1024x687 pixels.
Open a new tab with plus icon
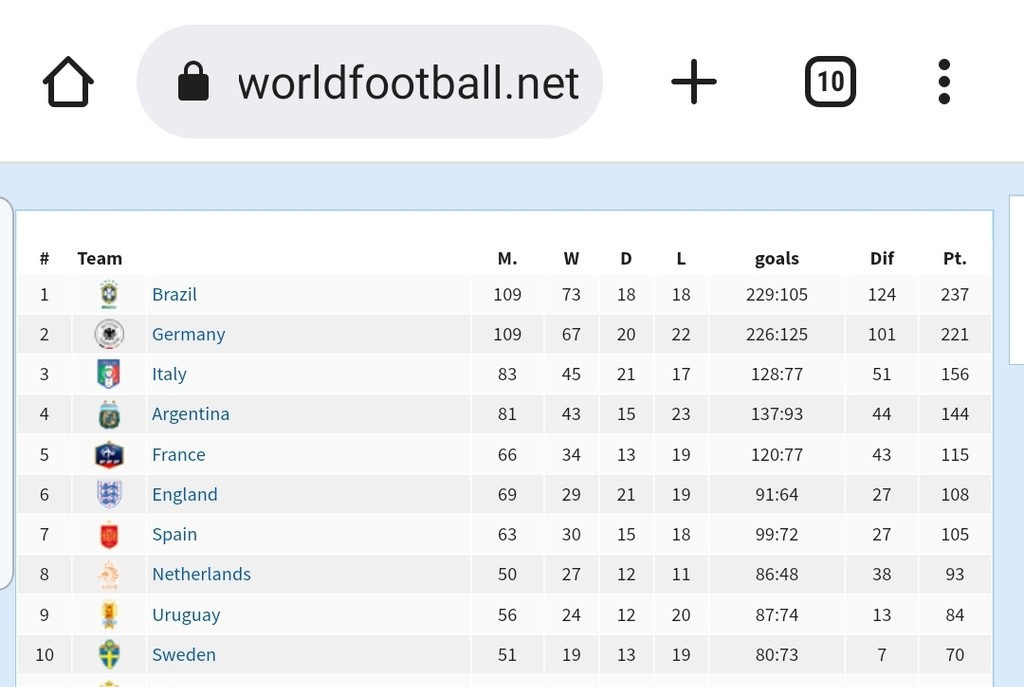694,82
